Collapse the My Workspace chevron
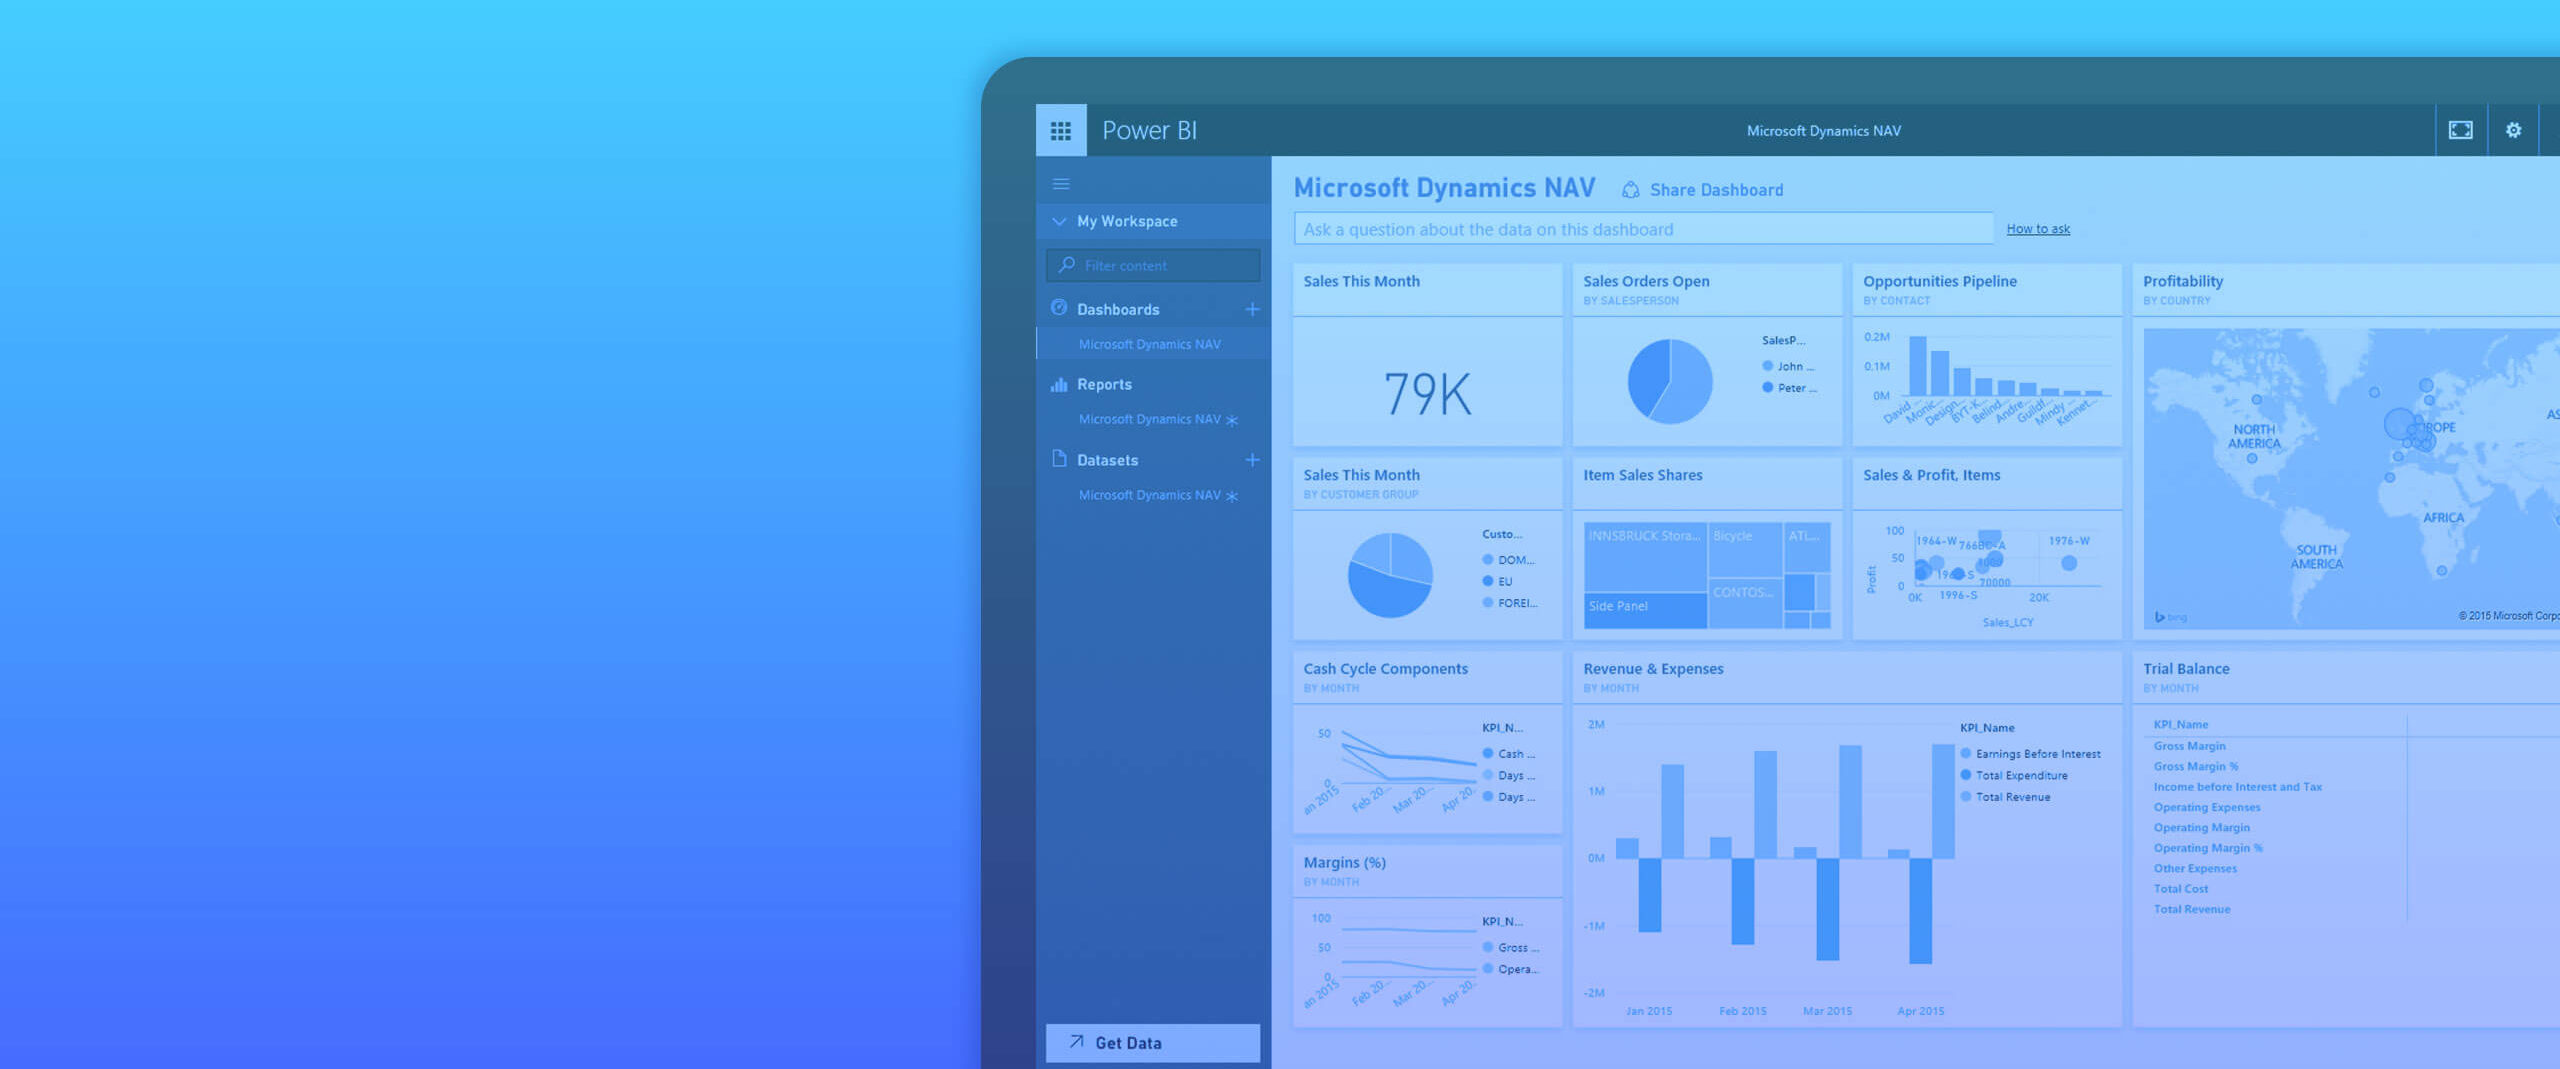This screenshot has width=2560, height=1069. [1059, 221]
